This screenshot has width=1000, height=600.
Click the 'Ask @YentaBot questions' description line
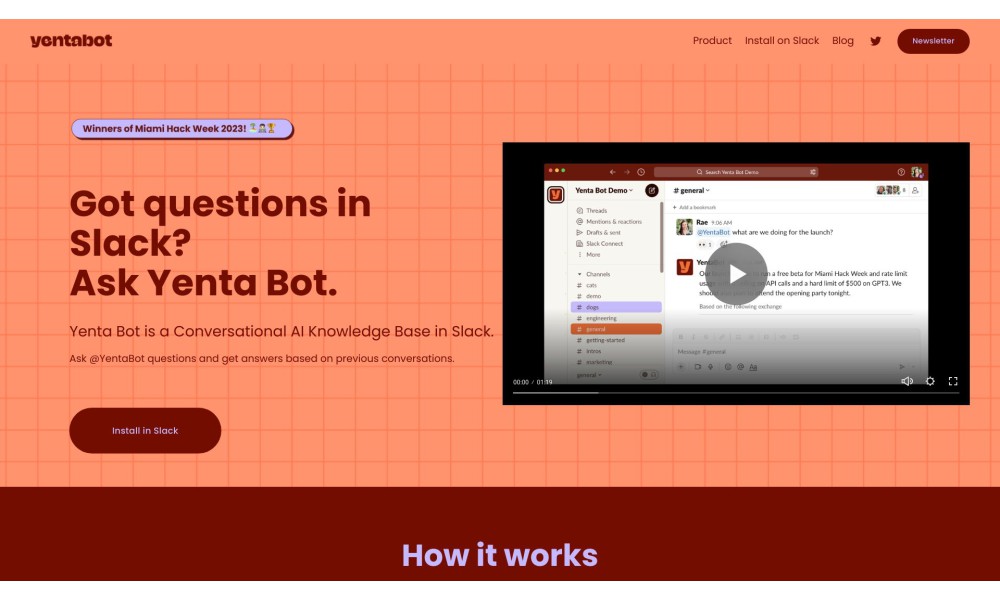pos(261,358)
